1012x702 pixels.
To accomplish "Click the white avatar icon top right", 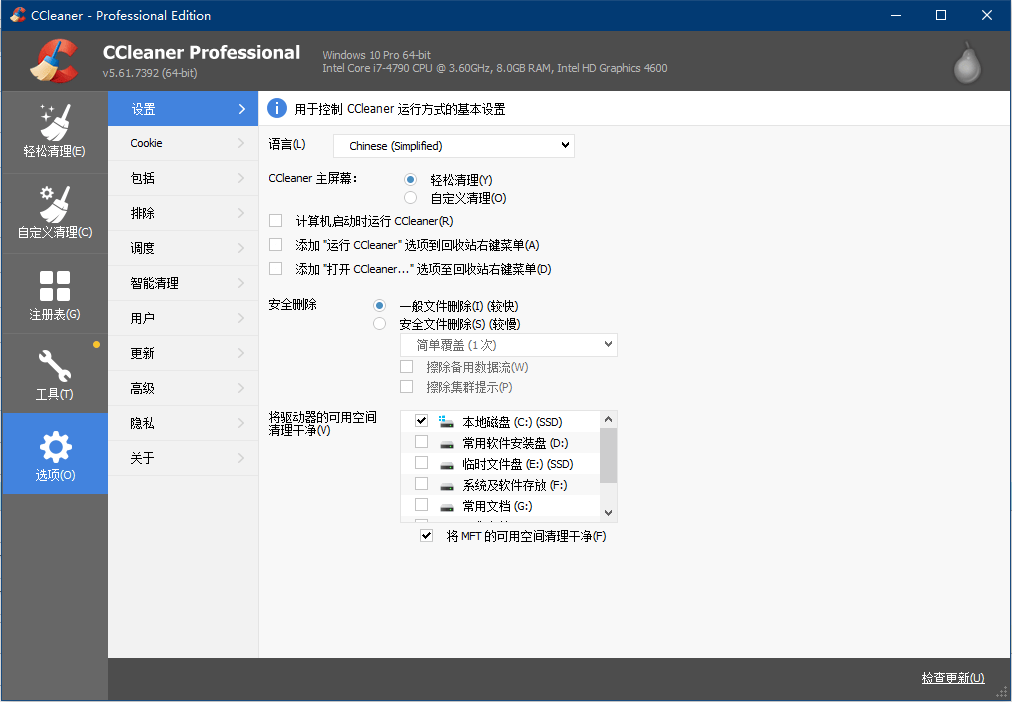I will point(966,60).
